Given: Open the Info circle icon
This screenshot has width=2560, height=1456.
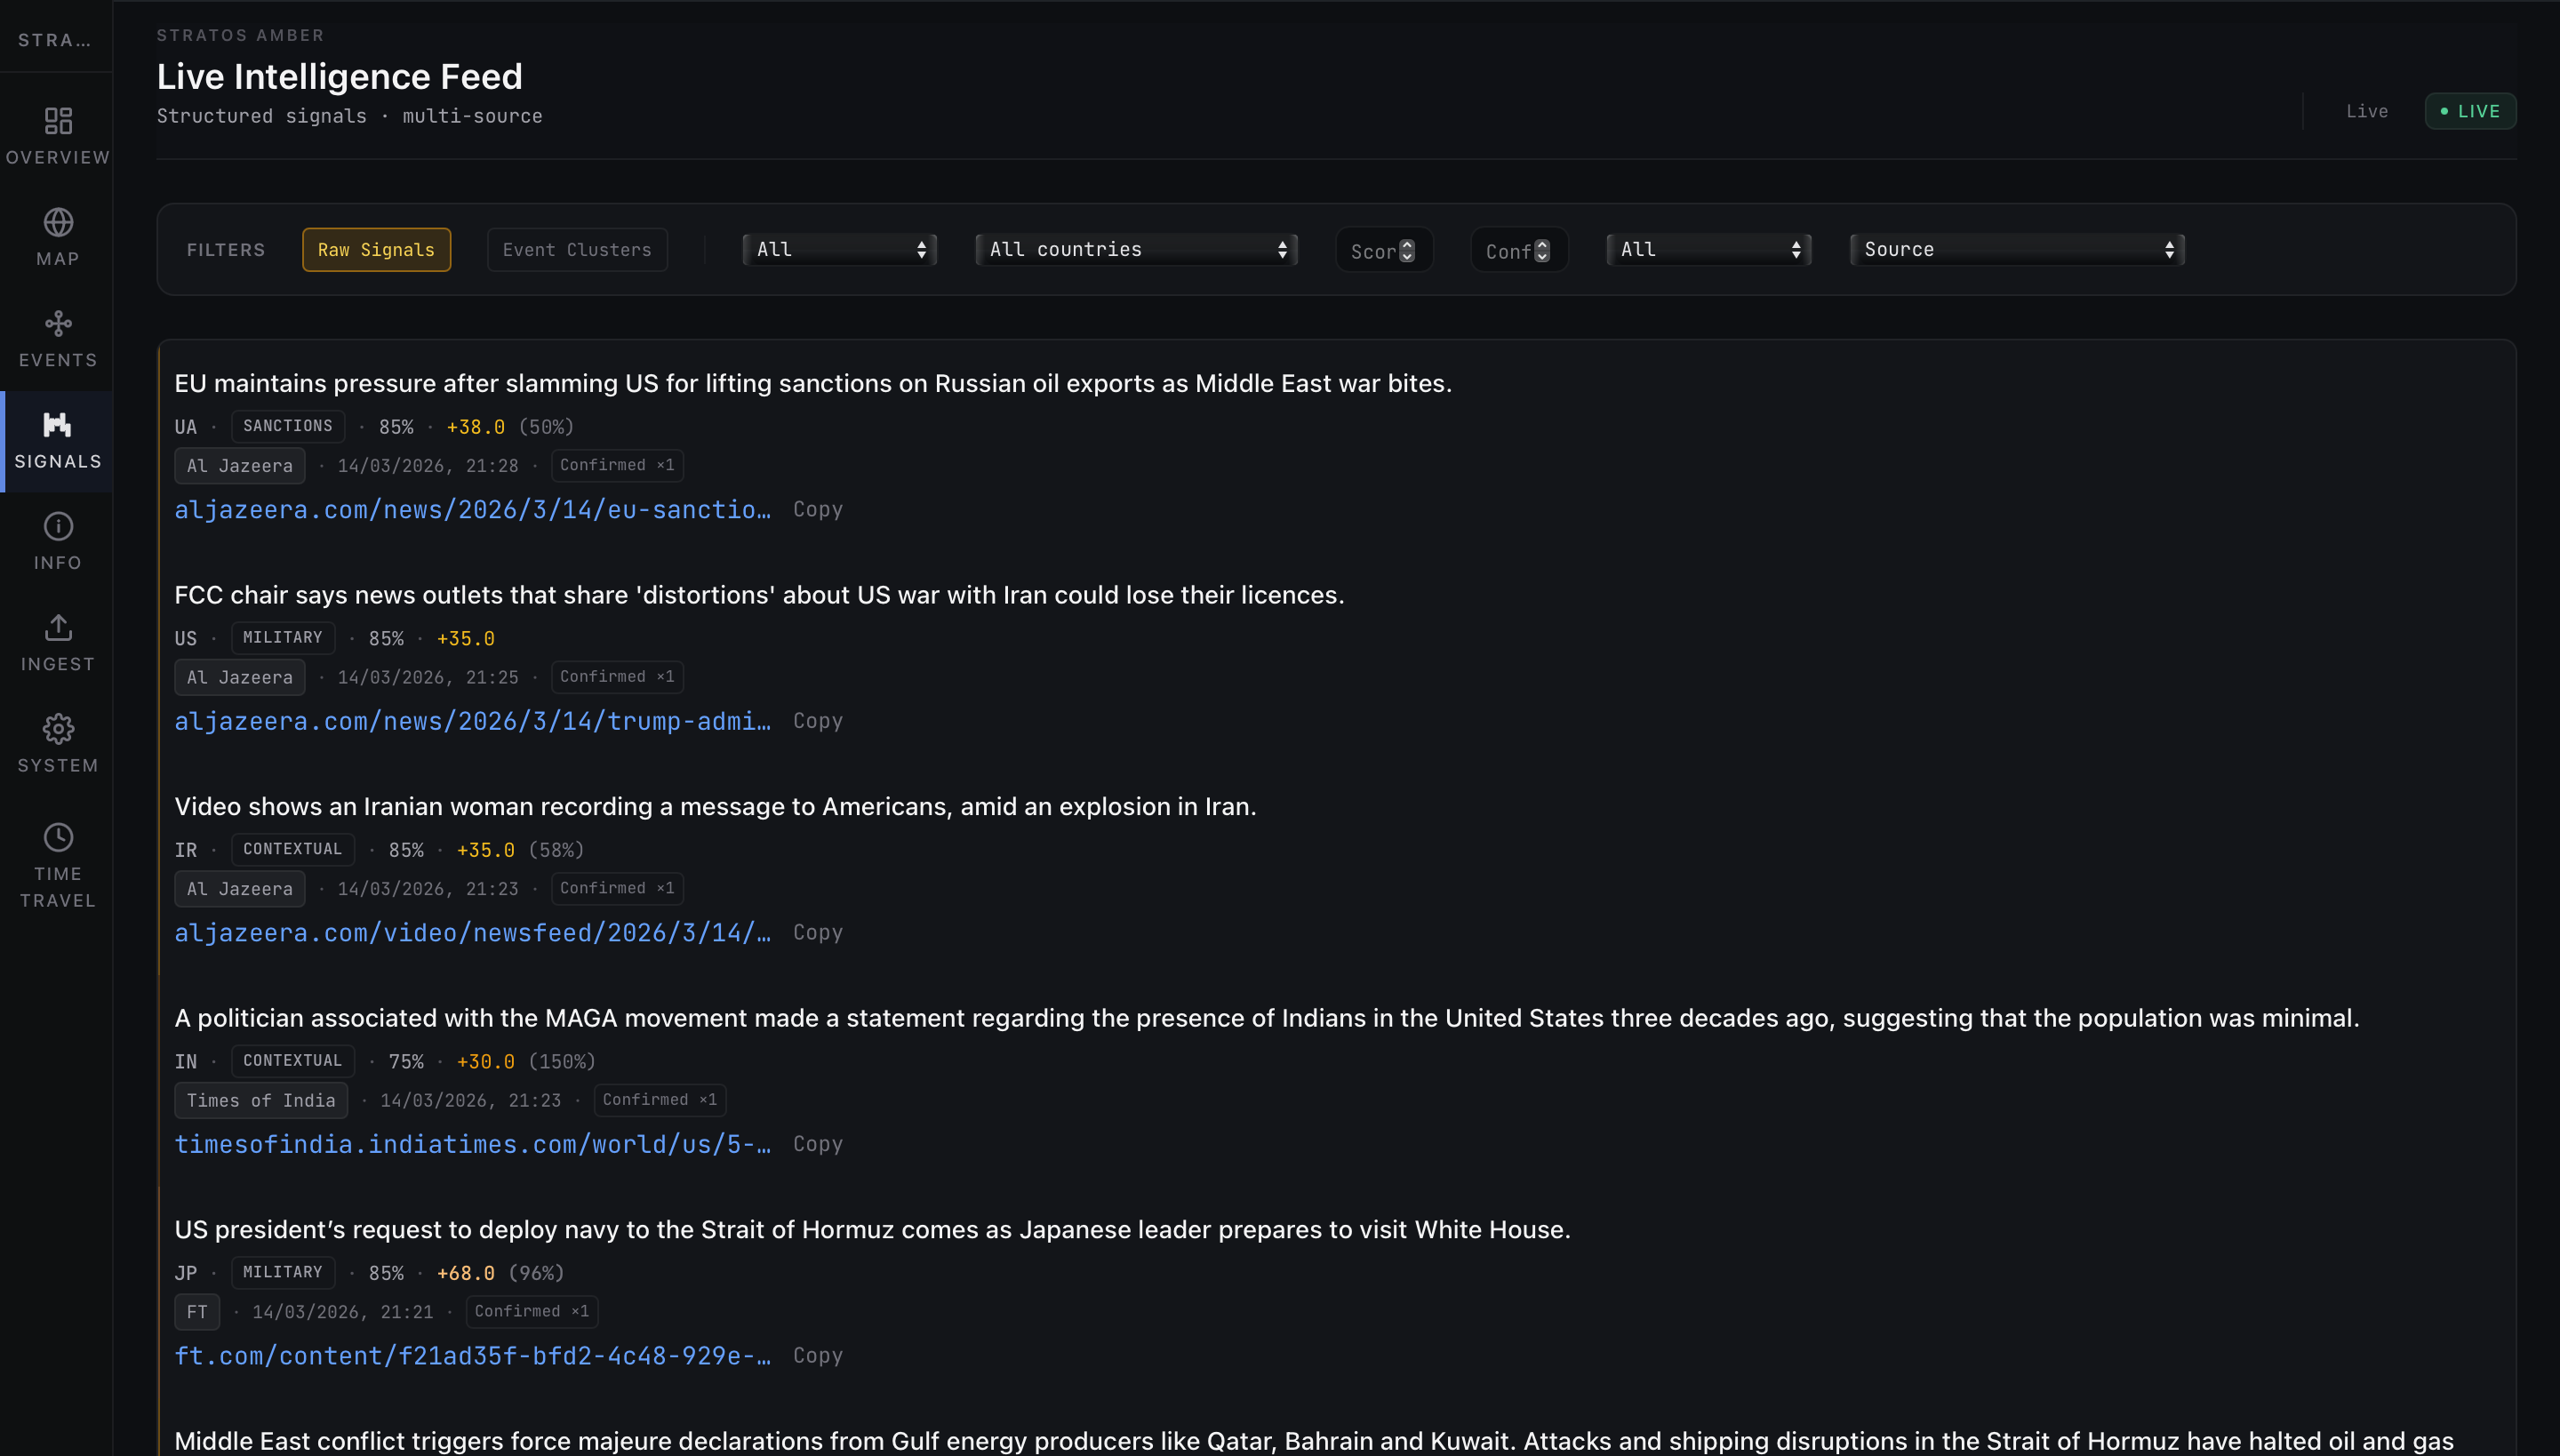Looking at the screenshot, I should (58, 527).
